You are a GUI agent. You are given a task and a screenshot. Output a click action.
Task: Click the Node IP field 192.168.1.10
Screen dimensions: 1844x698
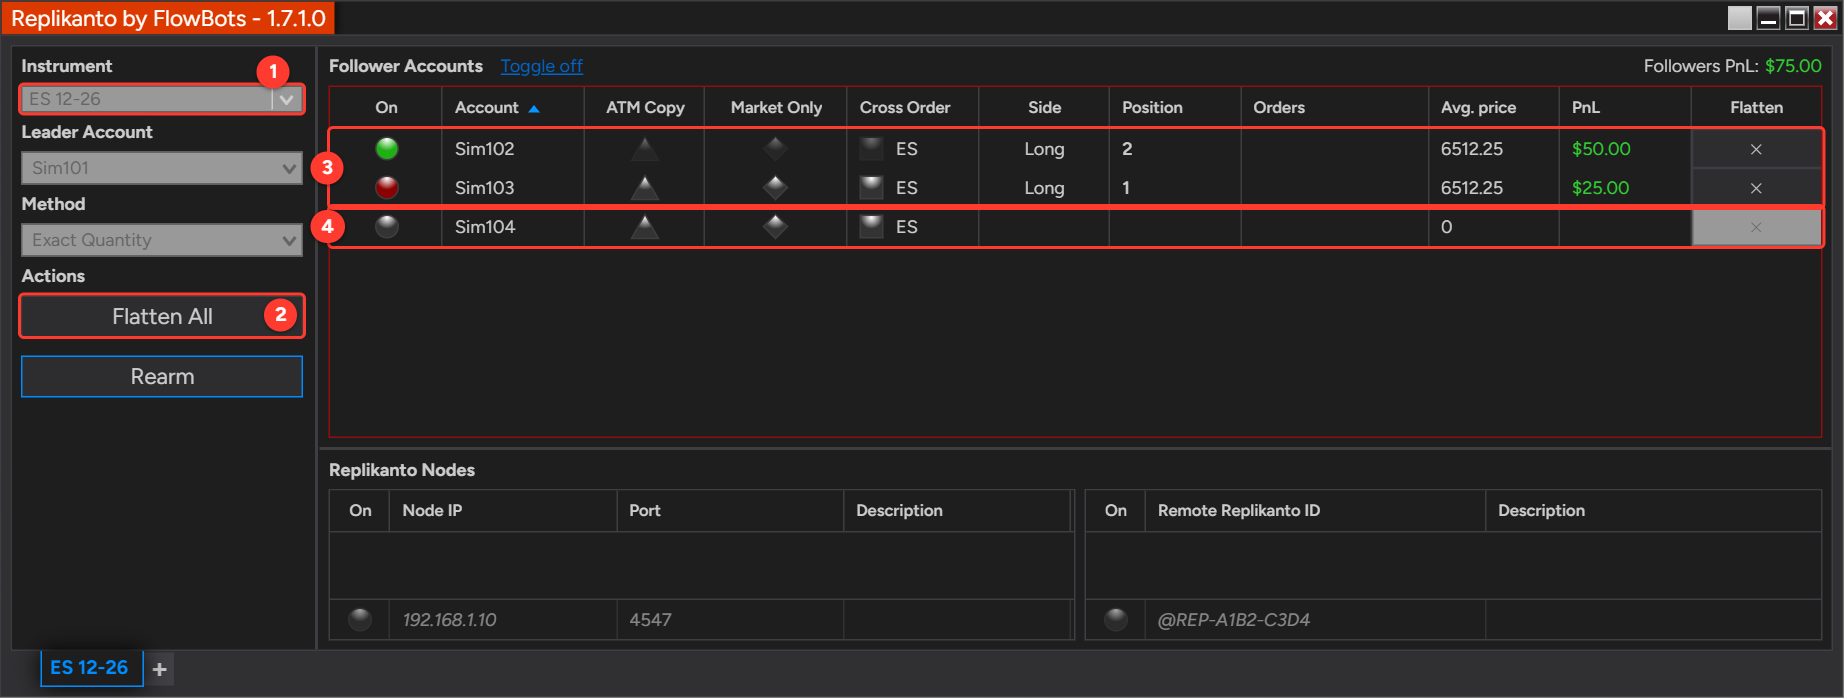point(503,620)
